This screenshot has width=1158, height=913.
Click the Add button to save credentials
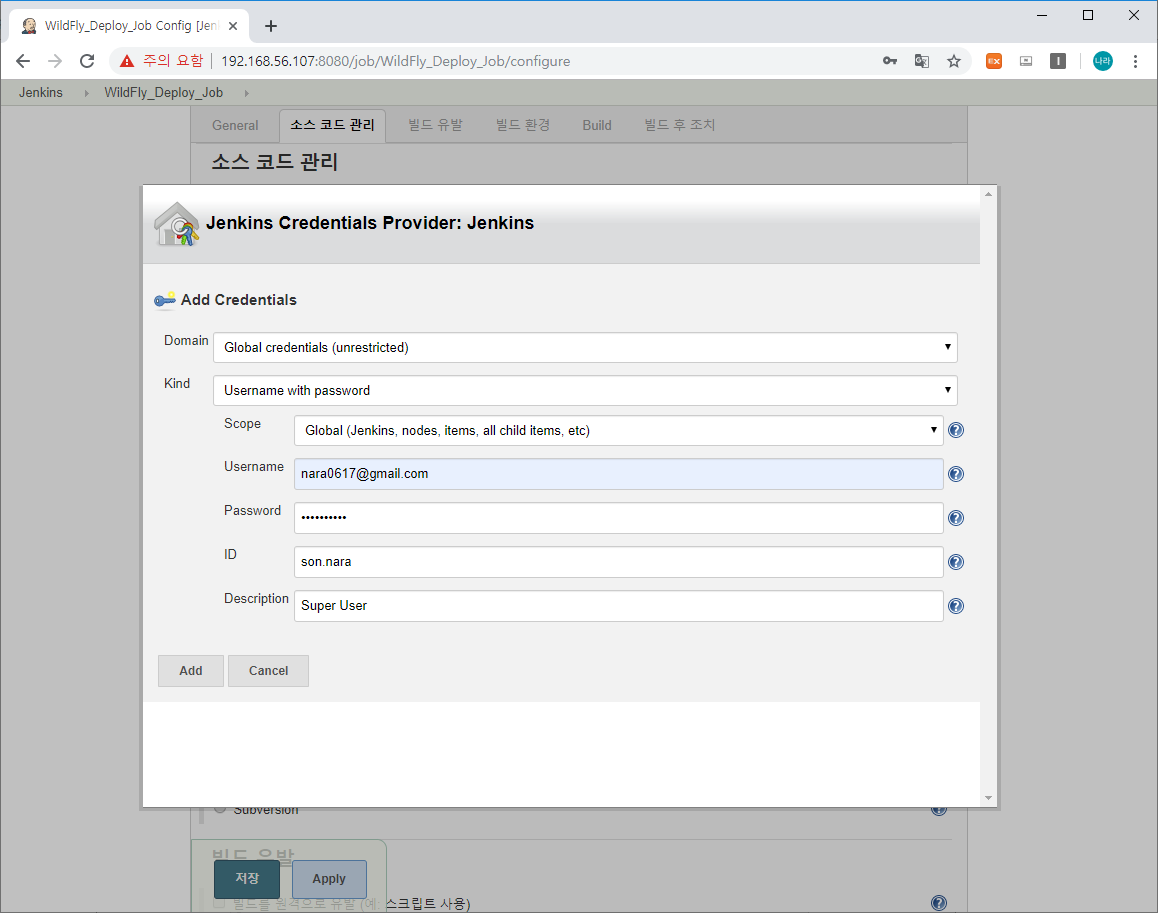pyautogui.click(x=191, y=671)
